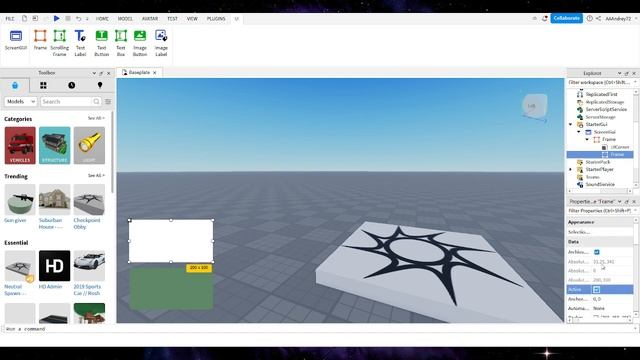This screenshot has height=360, width=640.
Task: Open the Properties panel options dropdown
Action: click(620, 202)
